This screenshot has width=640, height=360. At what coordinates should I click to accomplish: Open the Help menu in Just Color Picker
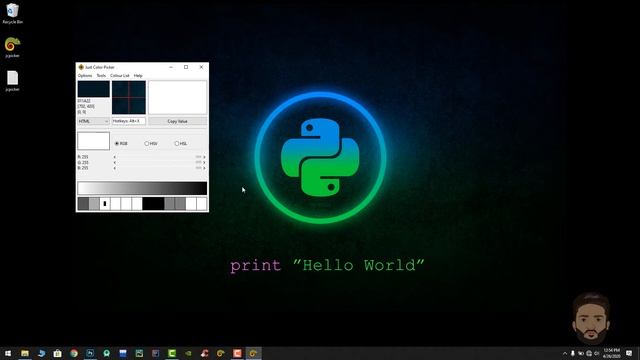tap(138, 76)
